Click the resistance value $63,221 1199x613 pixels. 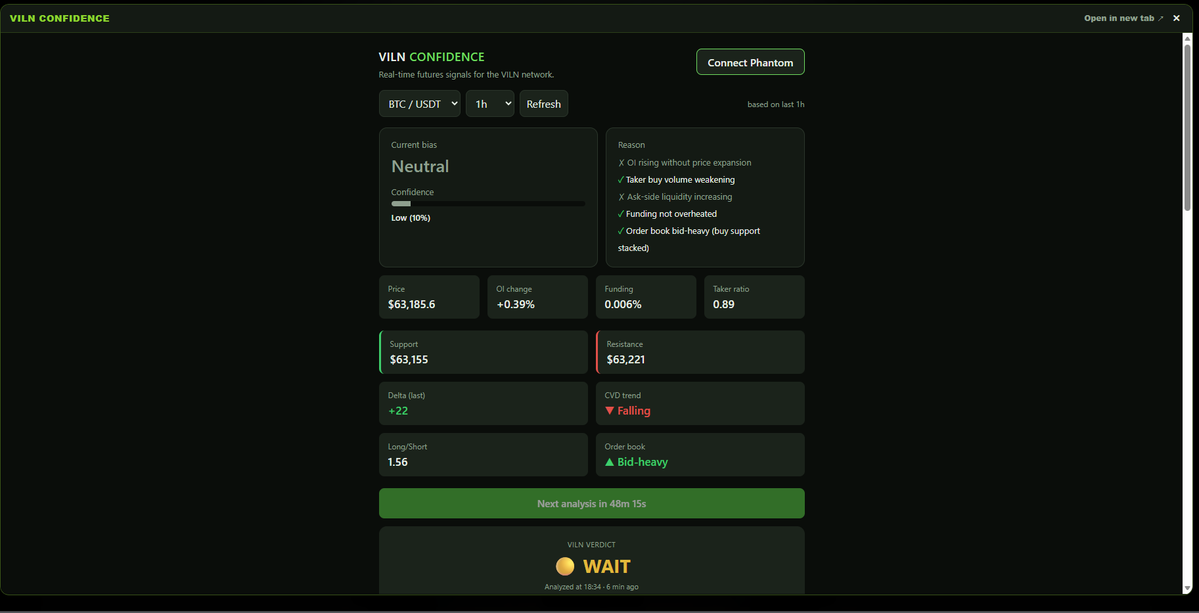(x=626, y=359)
